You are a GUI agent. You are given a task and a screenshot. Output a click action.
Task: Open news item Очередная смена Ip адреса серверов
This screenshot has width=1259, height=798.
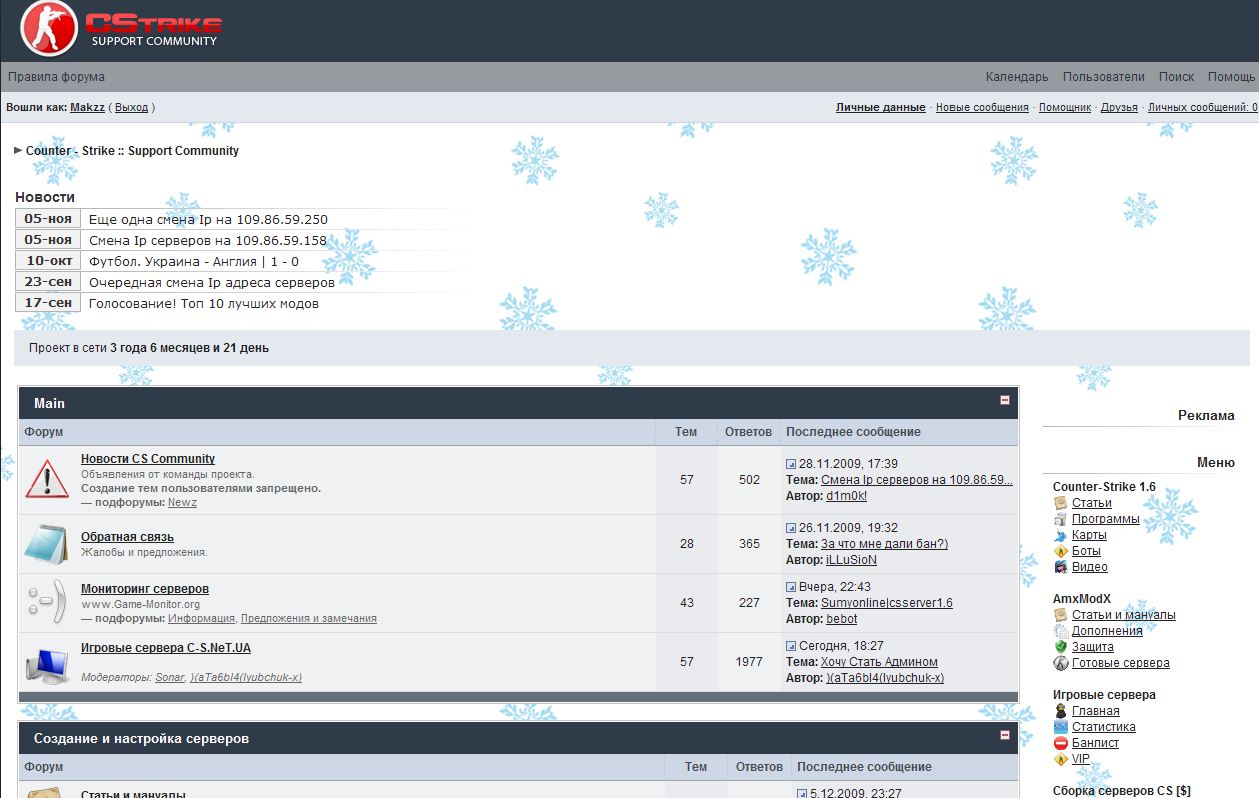(x=211, y=282)
